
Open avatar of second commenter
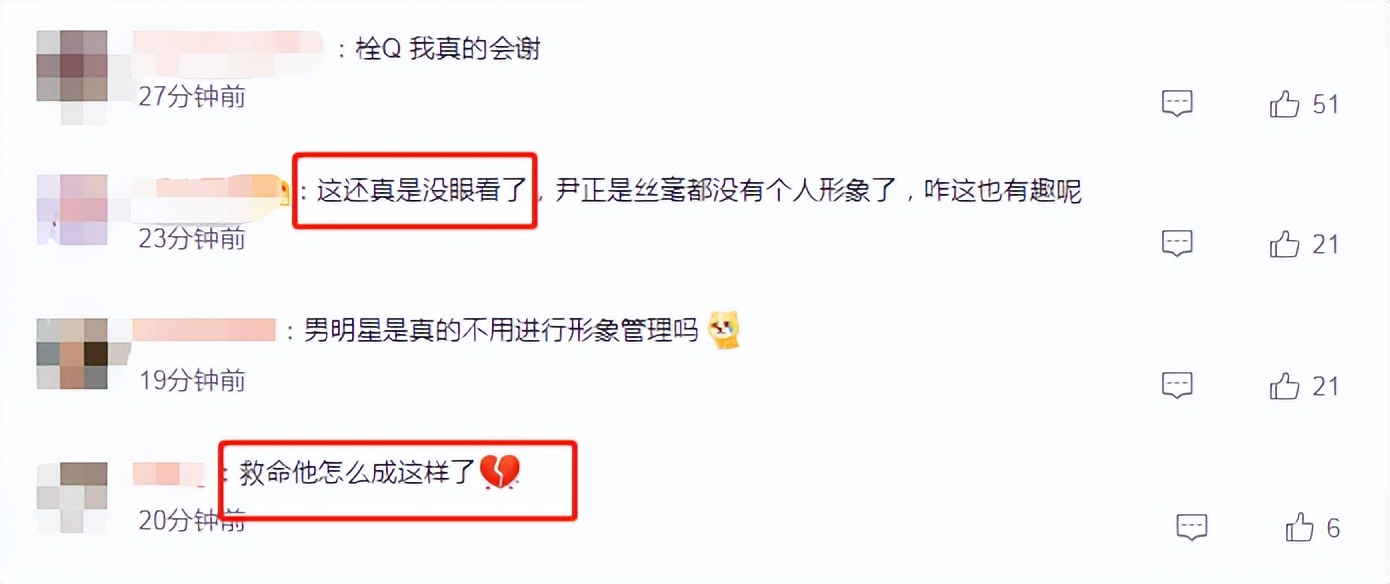[72, 210]
